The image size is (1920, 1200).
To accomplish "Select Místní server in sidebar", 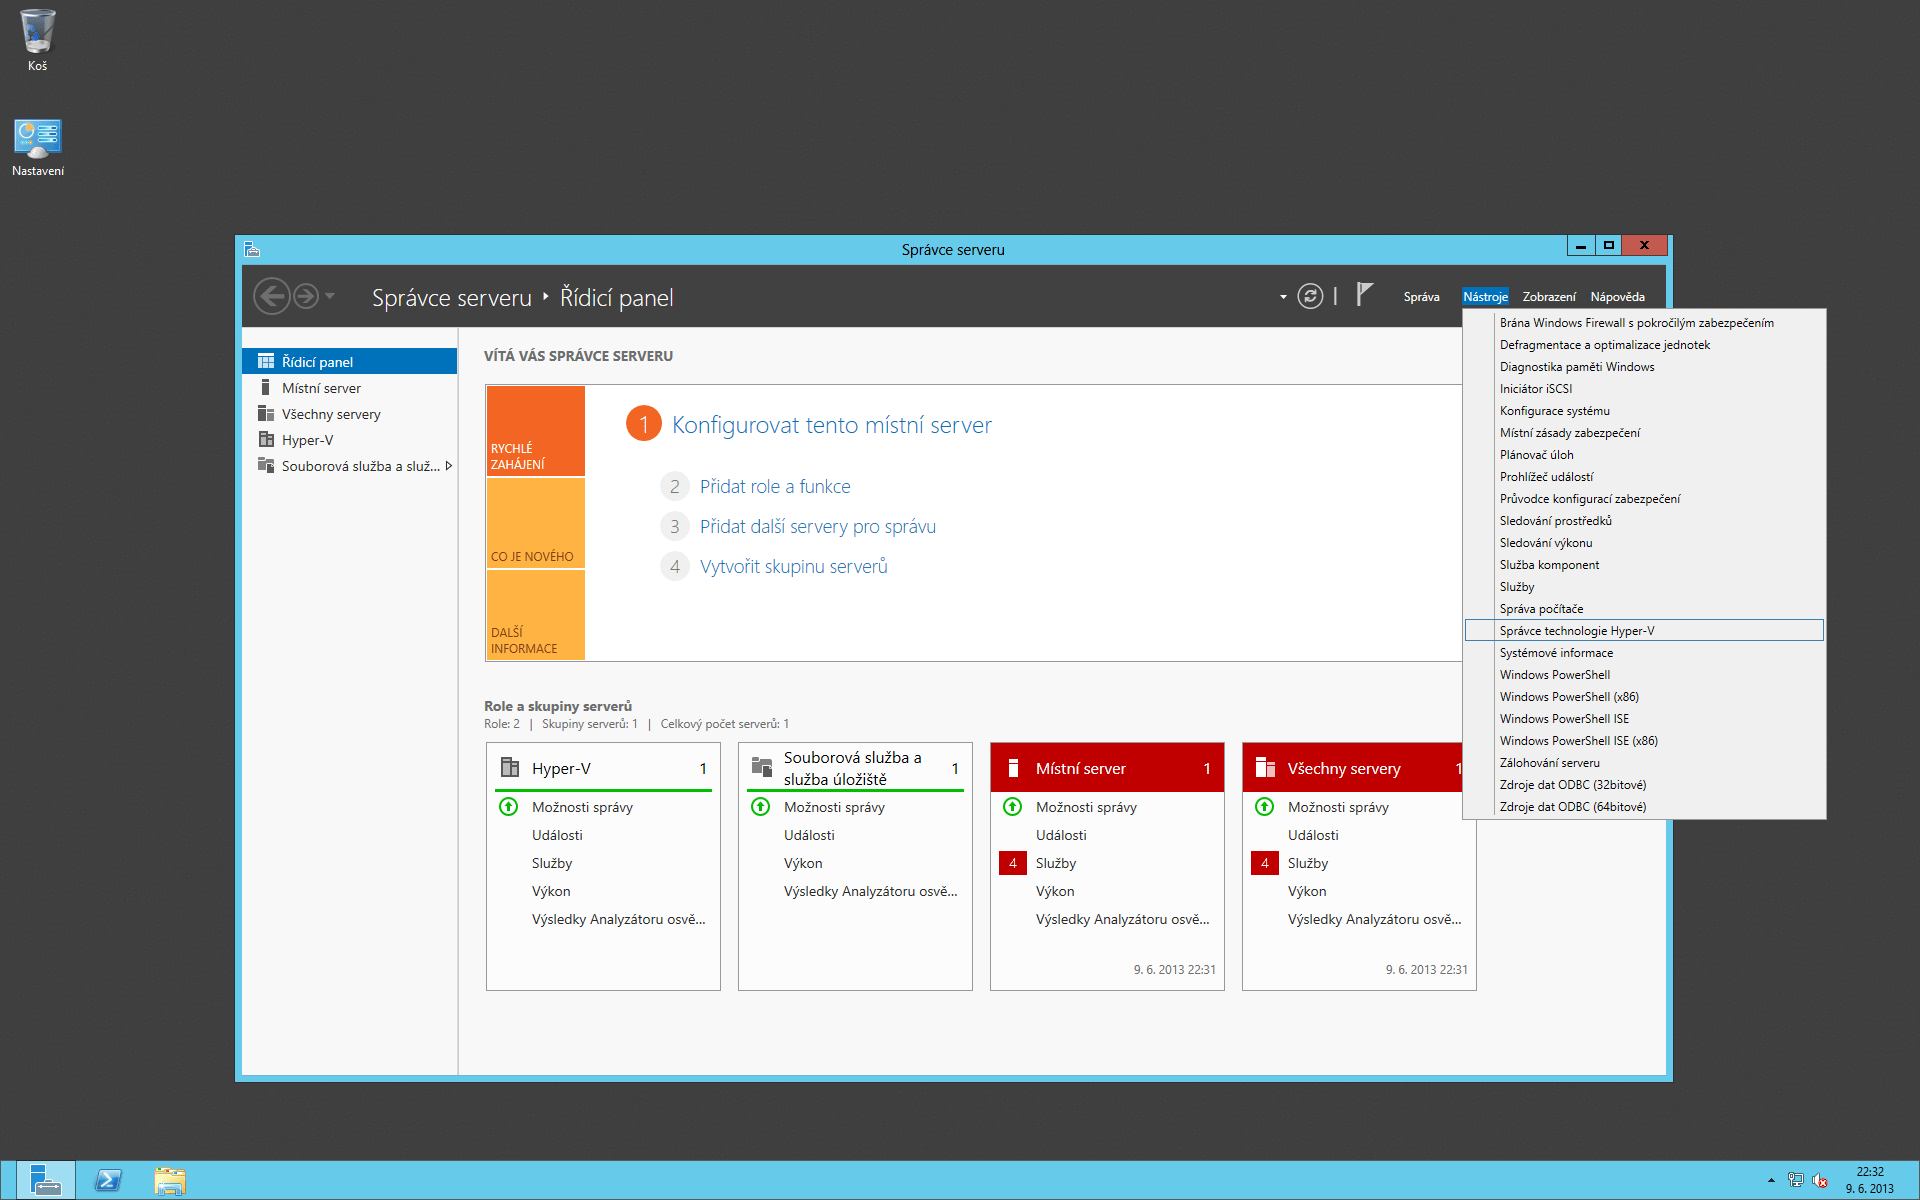I will (x=321, y=388).
